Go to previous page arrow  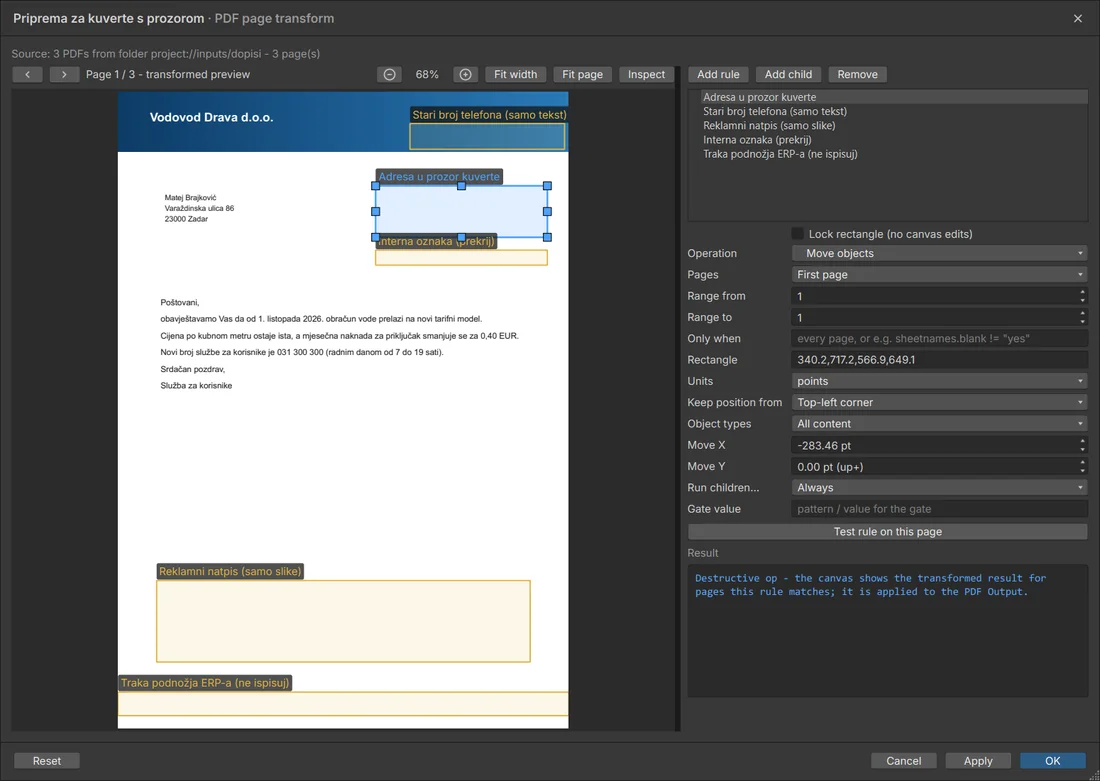pyautogui.click(x=27, y=74)
